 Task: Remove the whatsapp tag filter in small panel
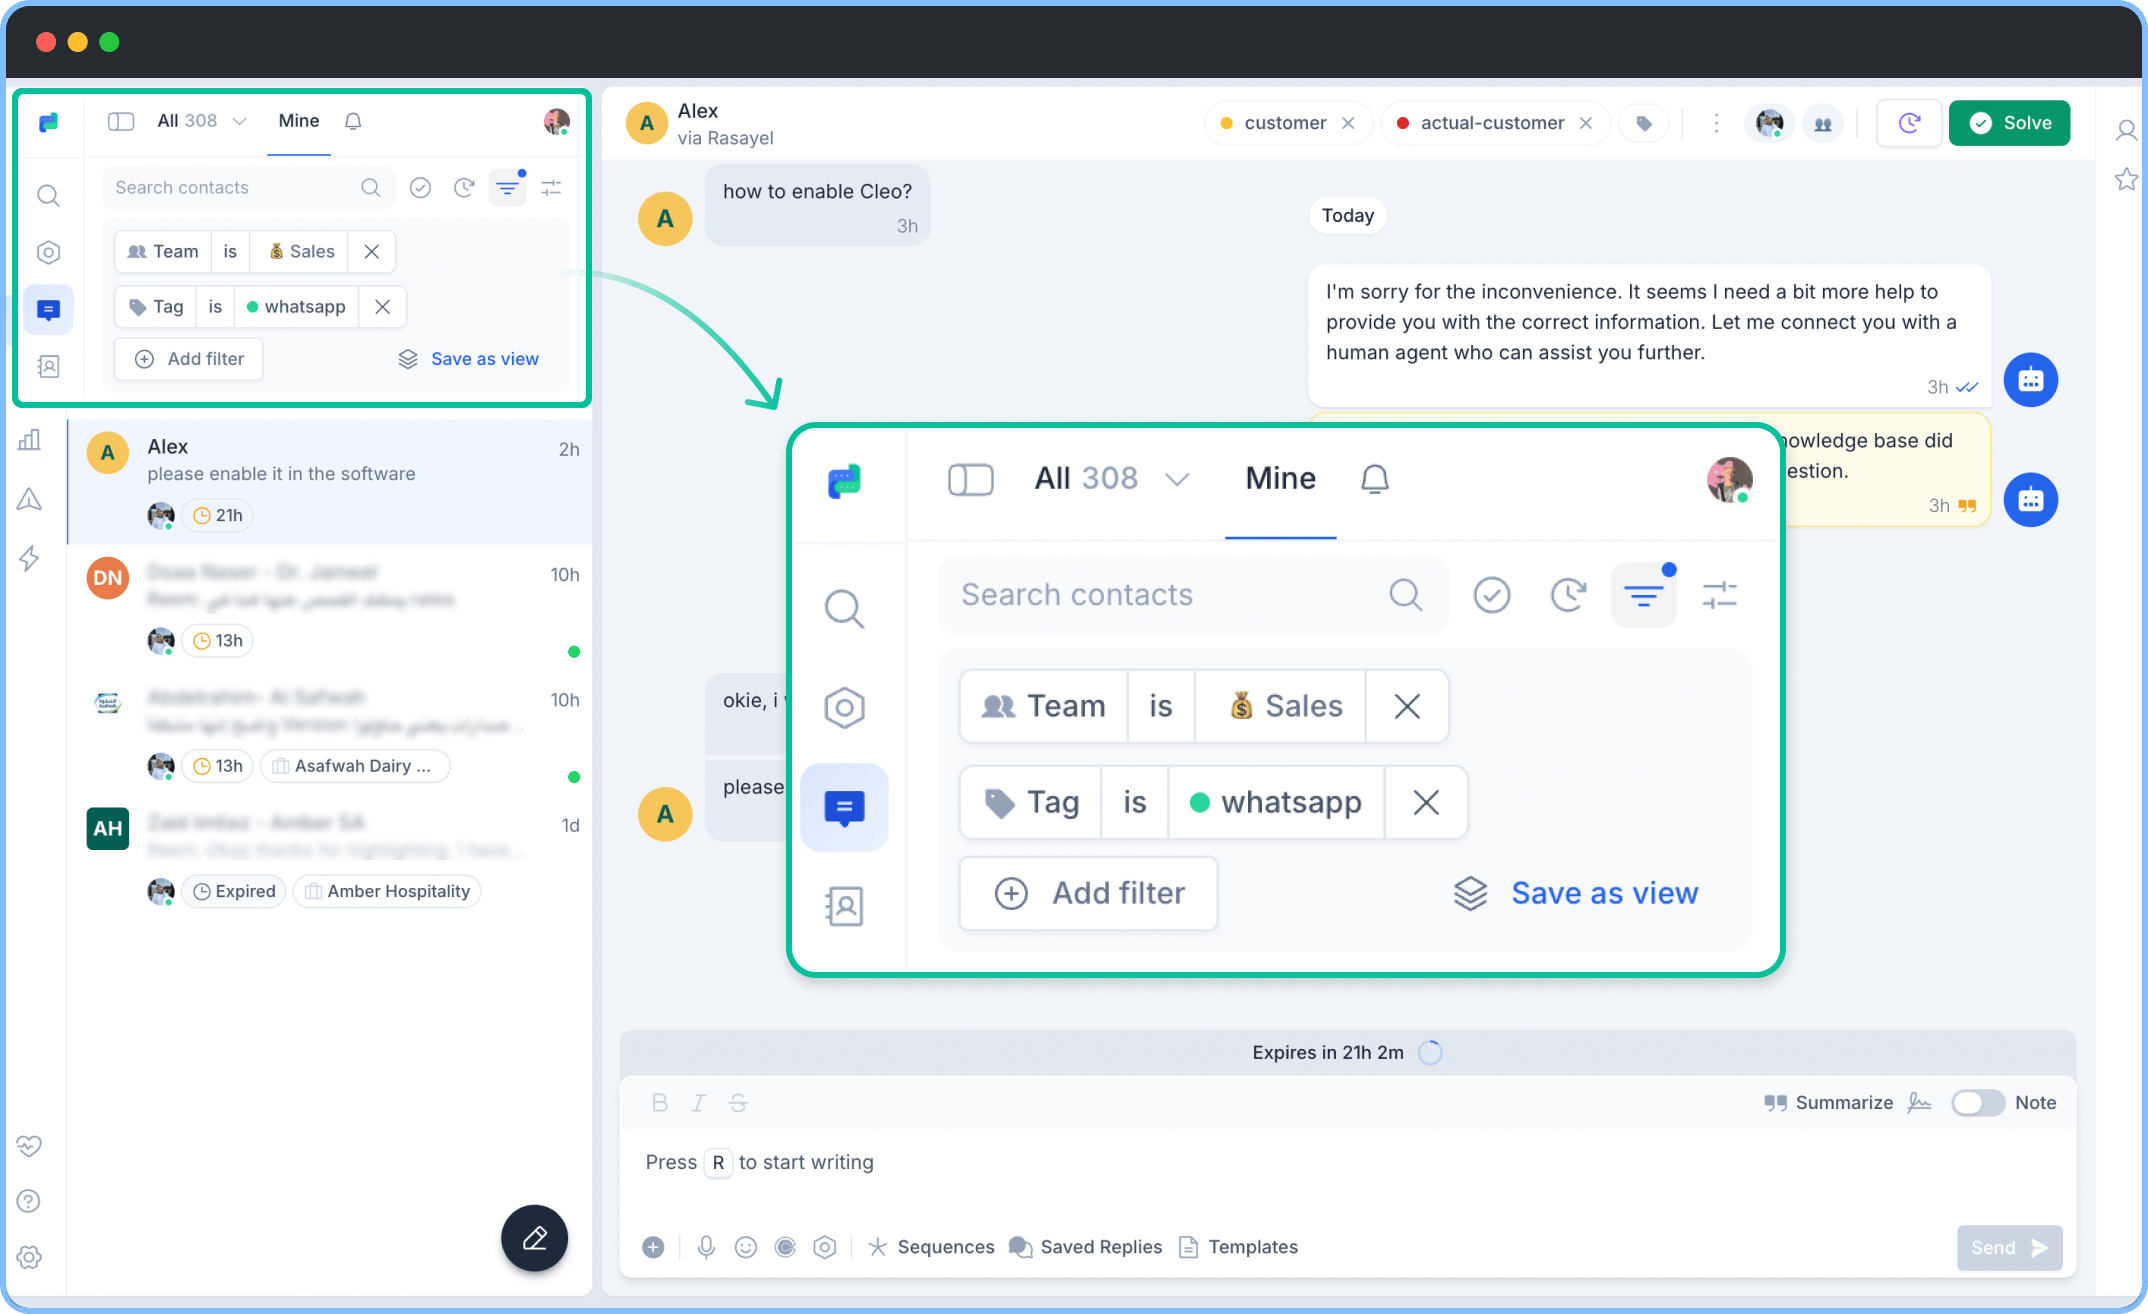click(x=382, y=307)
